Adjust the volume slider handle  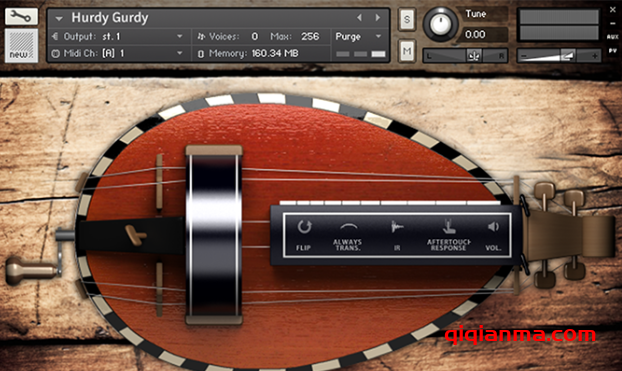(568, 56)
